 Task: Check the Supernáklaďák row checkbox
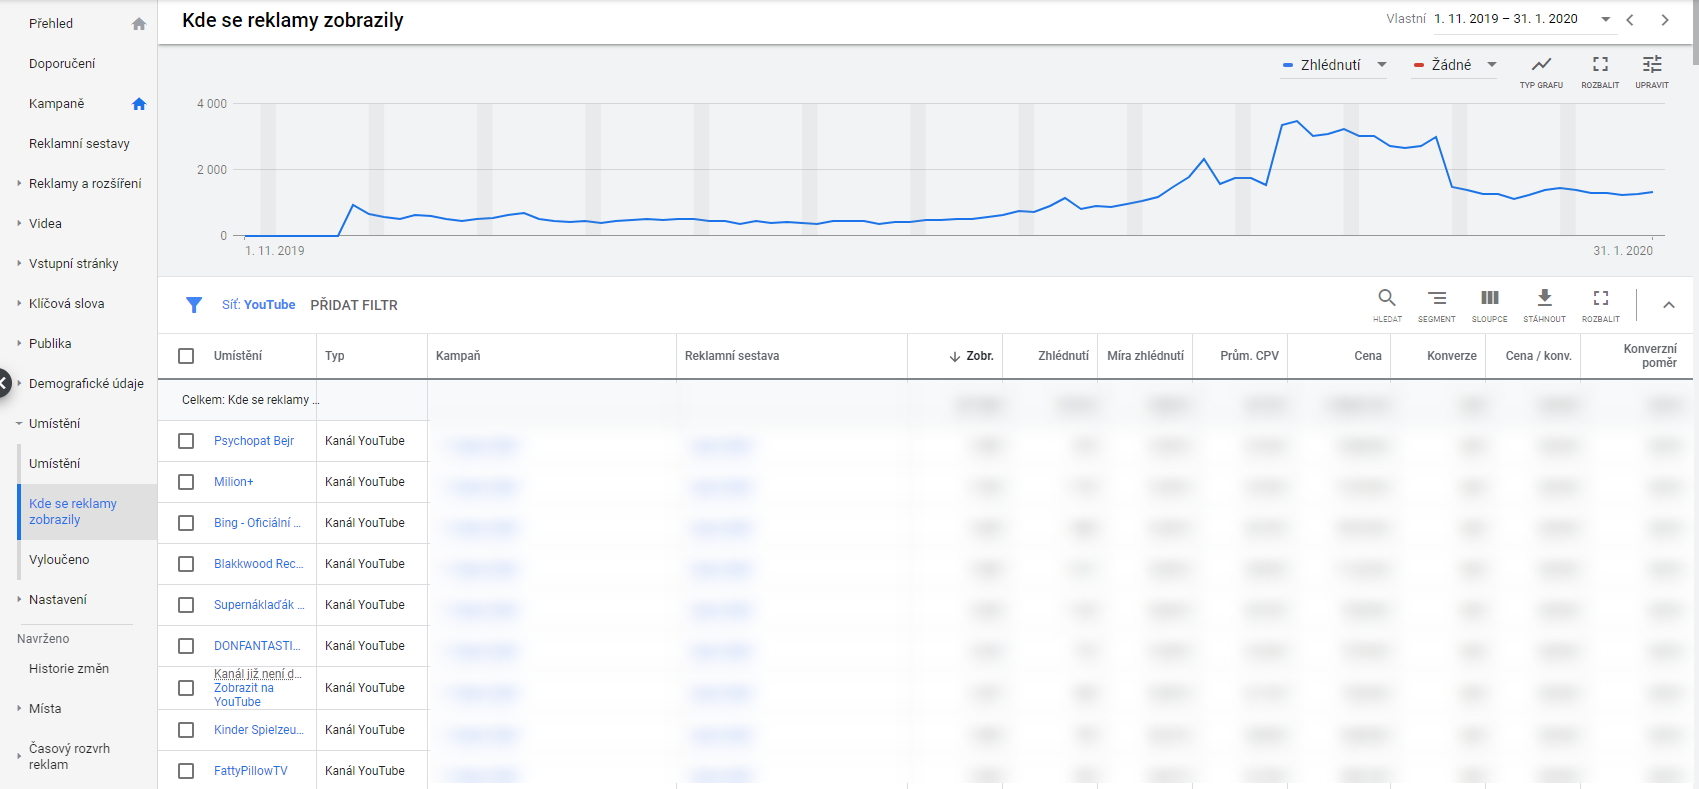(186, 605)
